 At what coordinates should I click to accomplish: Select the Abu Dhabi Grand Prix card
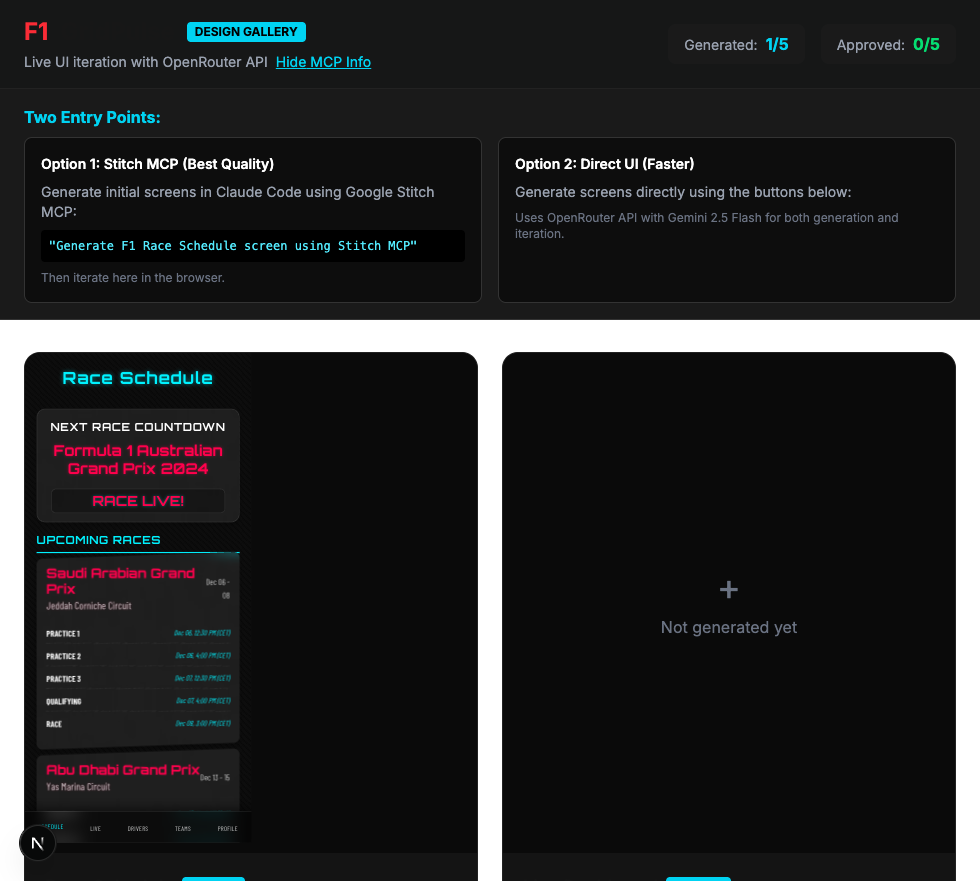pos(138,777)
